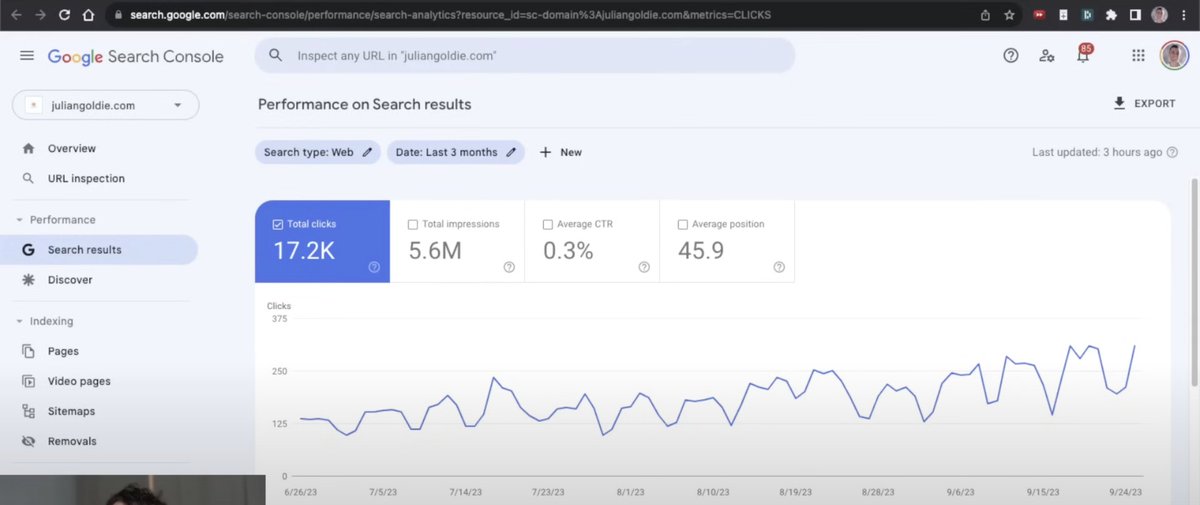
Task: Click help icon on Average CTR card
Action: [x=644, y=267]
